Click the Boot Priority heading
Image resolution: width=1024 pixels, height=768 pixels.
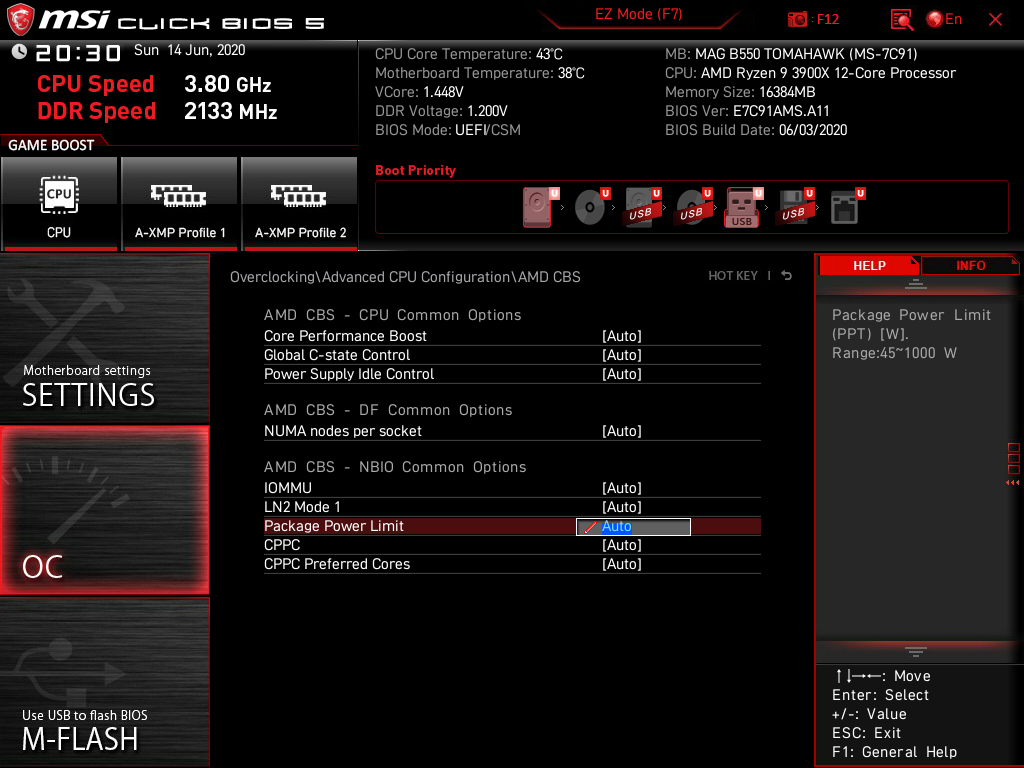pyautogui.click(x=415, y=170)
